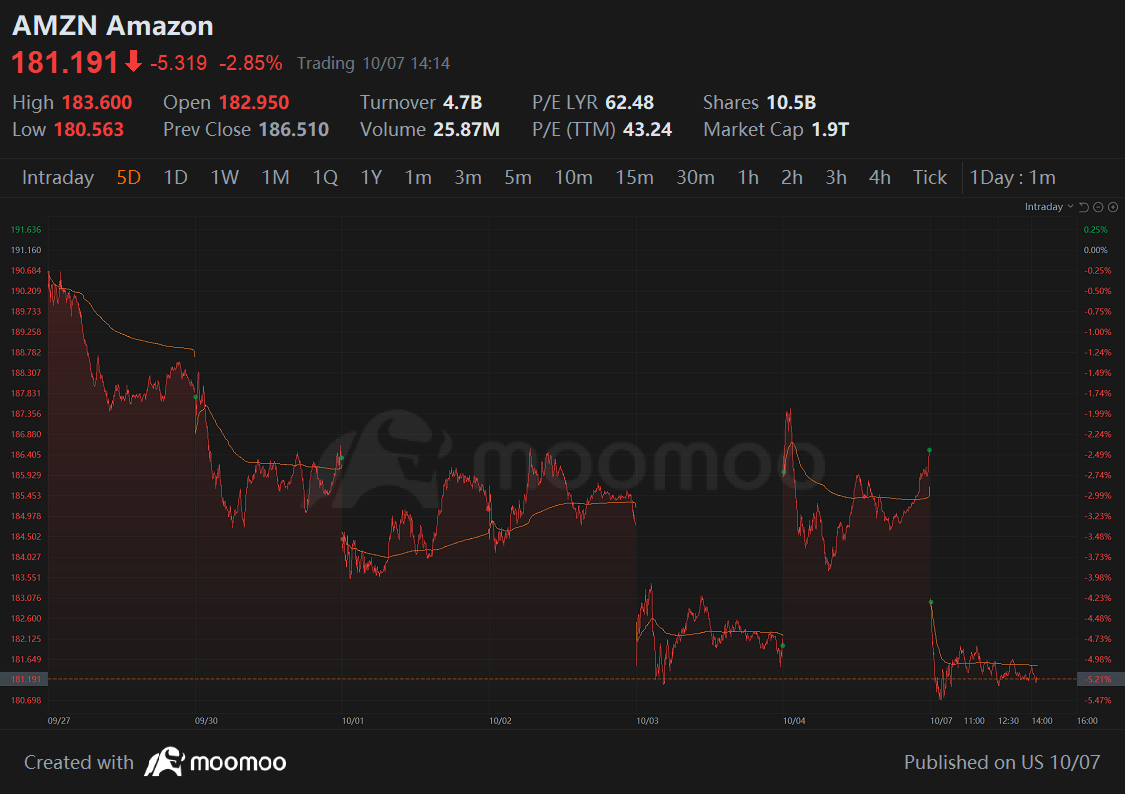Choose the 1m interval tab
This screenshot has height=794, width=1125.
(418, 177)
